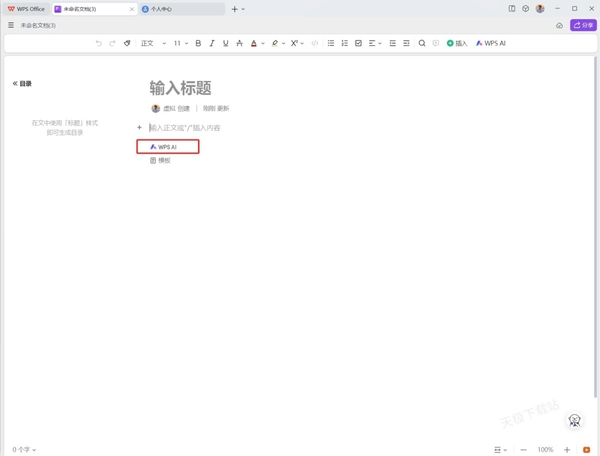Click the 100% zoom level

pyautogui.click(x=545, y=450)
